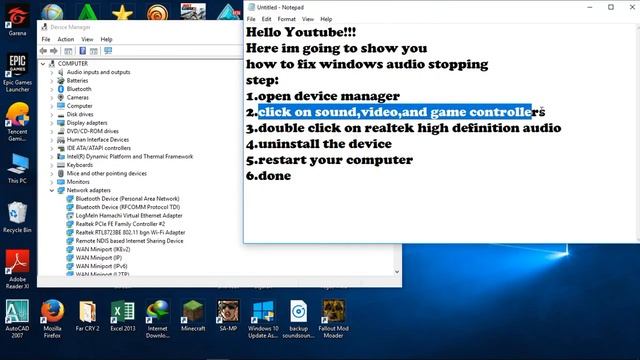Screen dimensions: 640x360
Task: Open View menu in Device Manager
Action: [87, 39]
